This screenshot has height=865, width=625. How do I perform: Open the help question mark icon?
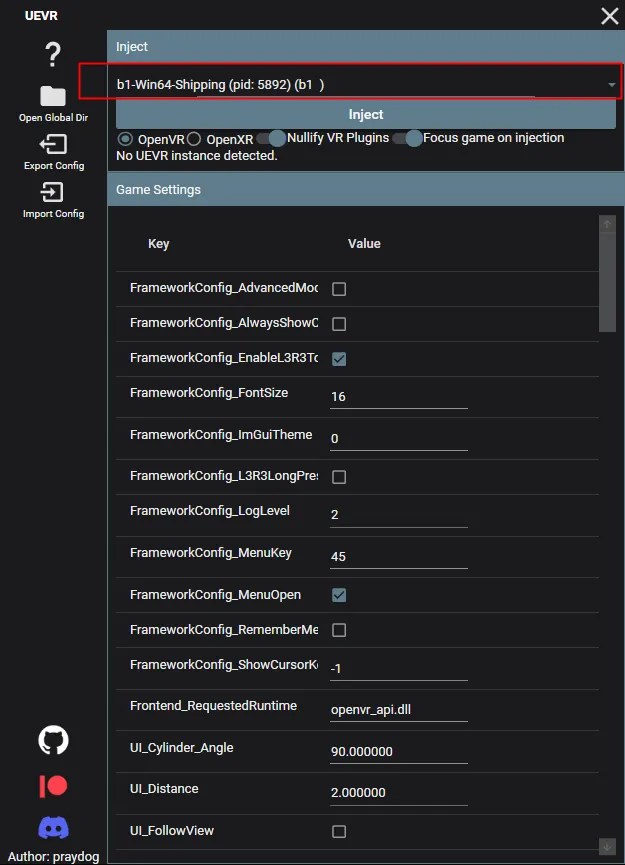pyautogui.click(x=53, y=56)
